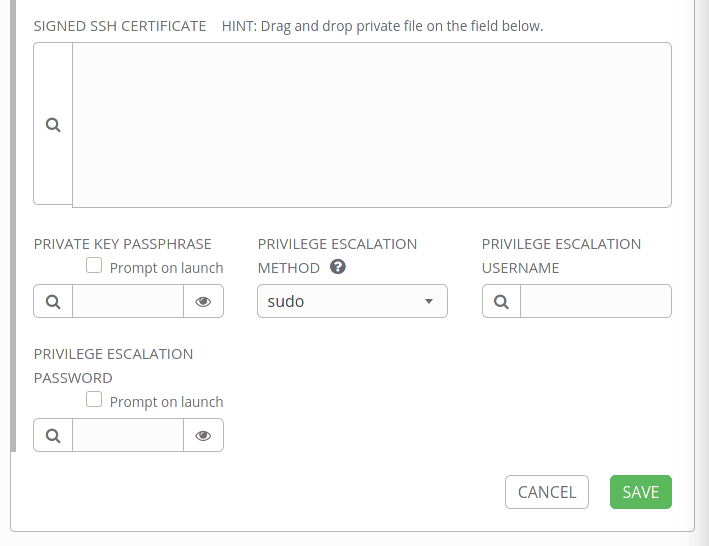
Task: Click the search icon for Private Key Passphrase
Action: (53, 301)
